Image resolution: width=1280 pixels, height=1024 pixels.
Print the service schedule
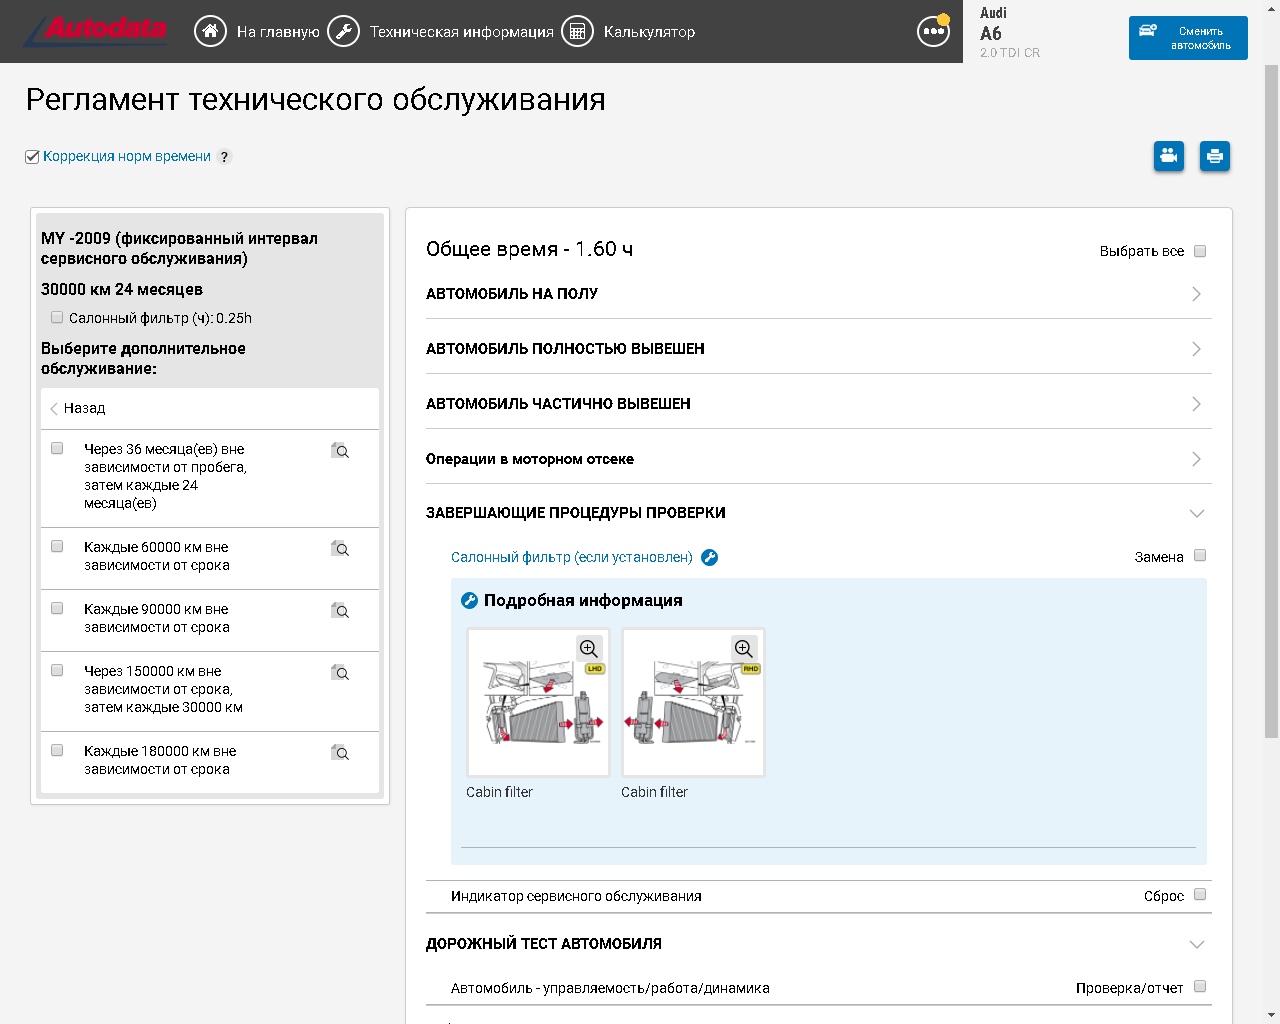pyautogui.click(x=1215, y=156)
